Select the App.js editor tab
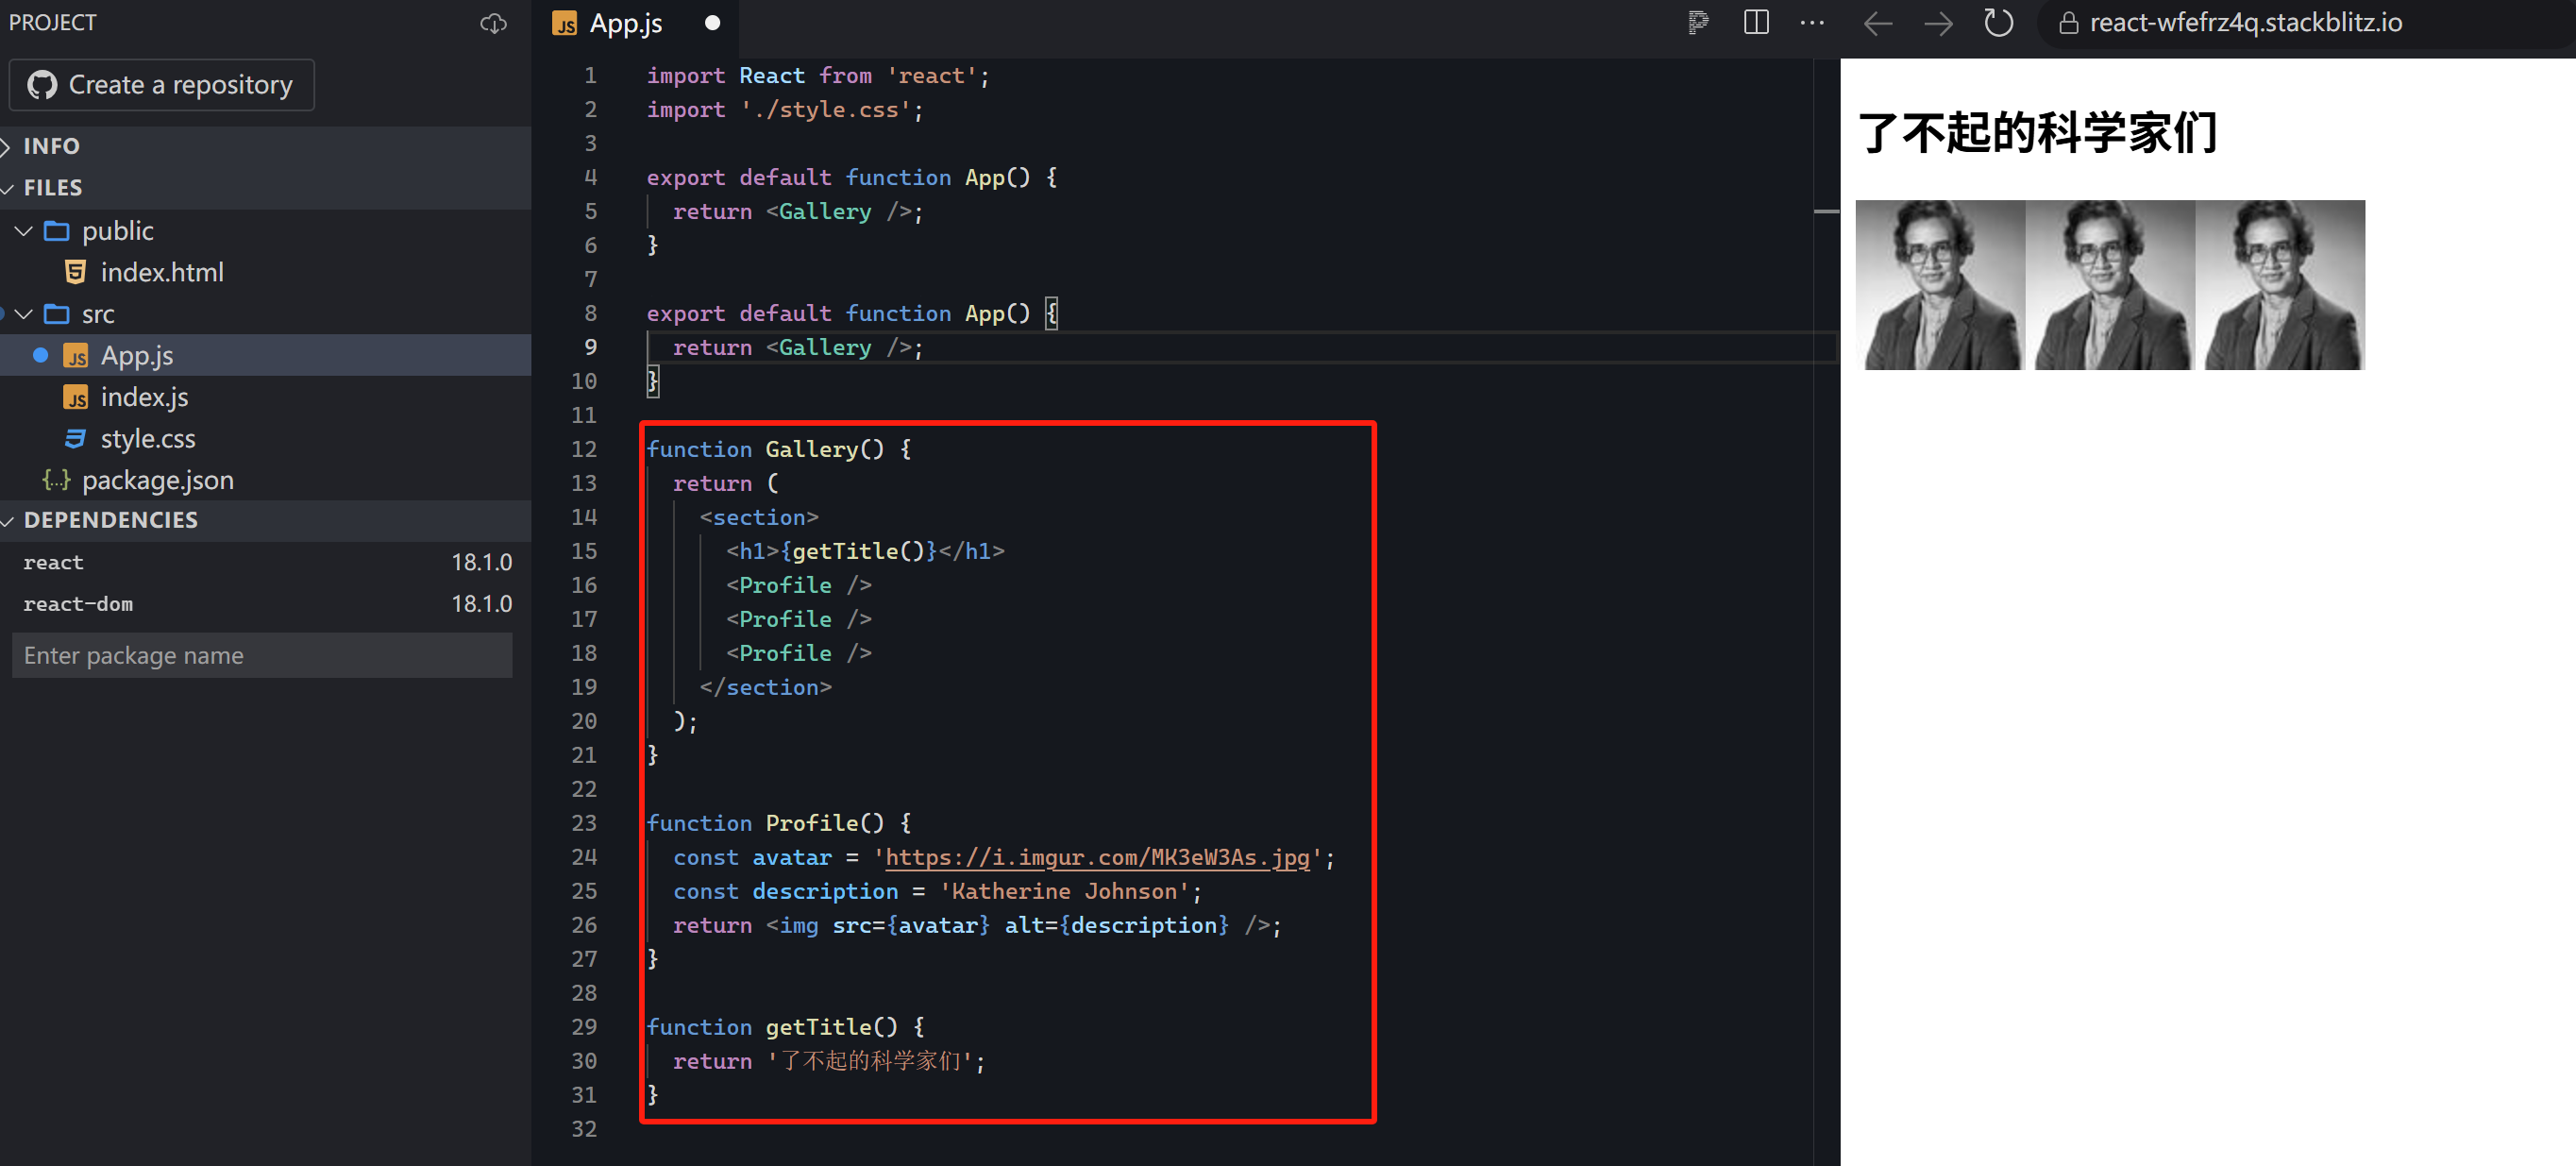 (x=624, y=23)
